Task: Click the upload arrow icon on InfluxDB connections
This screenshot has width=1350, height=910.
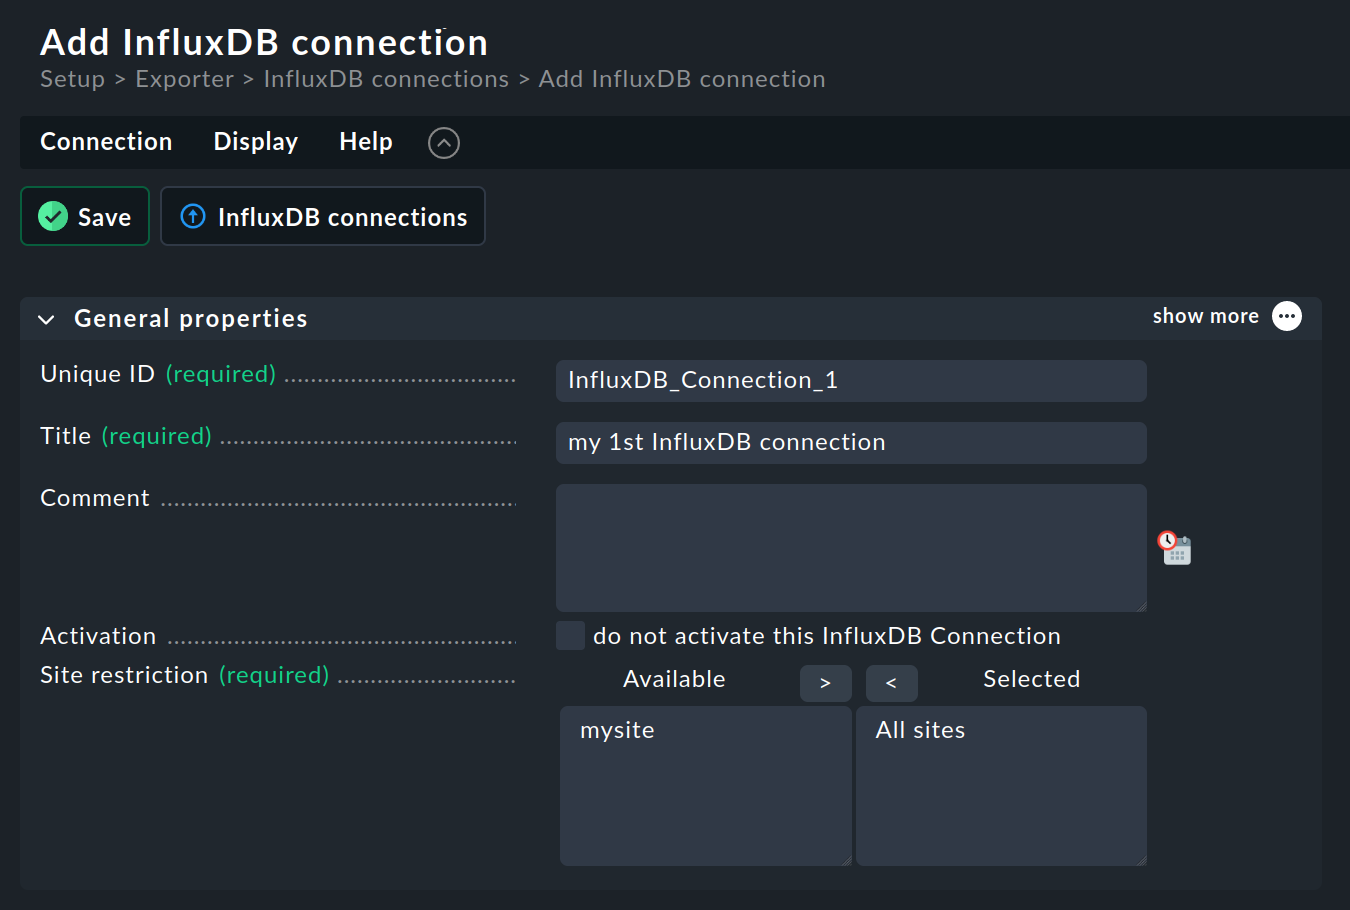Action: (x=192, y=216)
